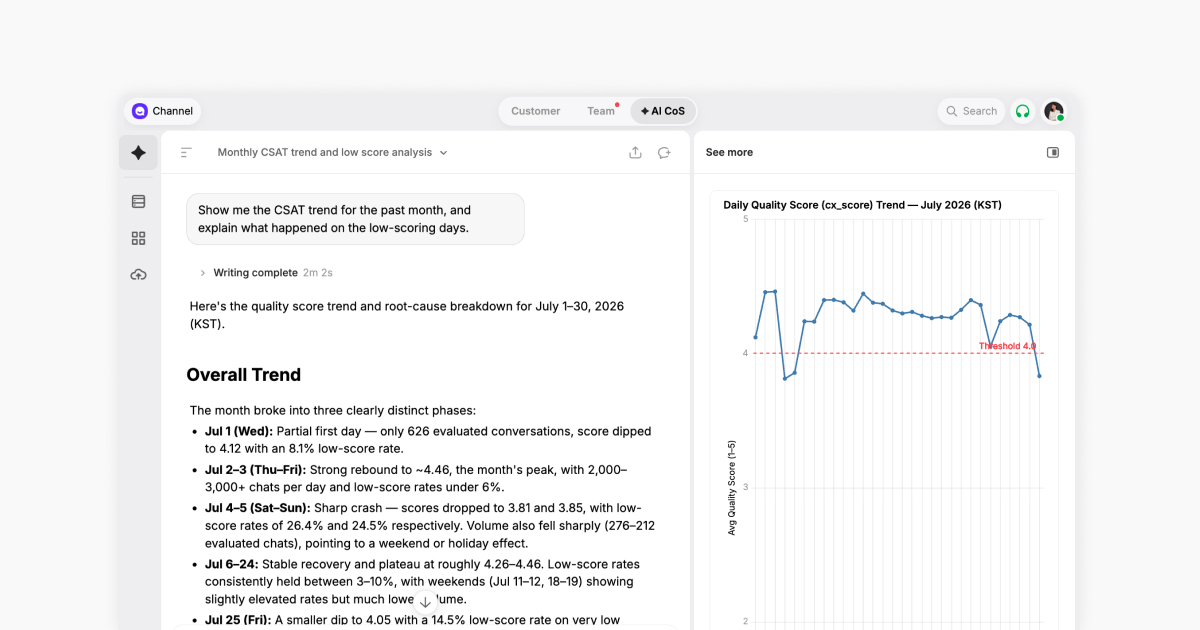Toggle the conversation list menu icon
This screenshot has width=1200, height=630.
pos(186,152)
